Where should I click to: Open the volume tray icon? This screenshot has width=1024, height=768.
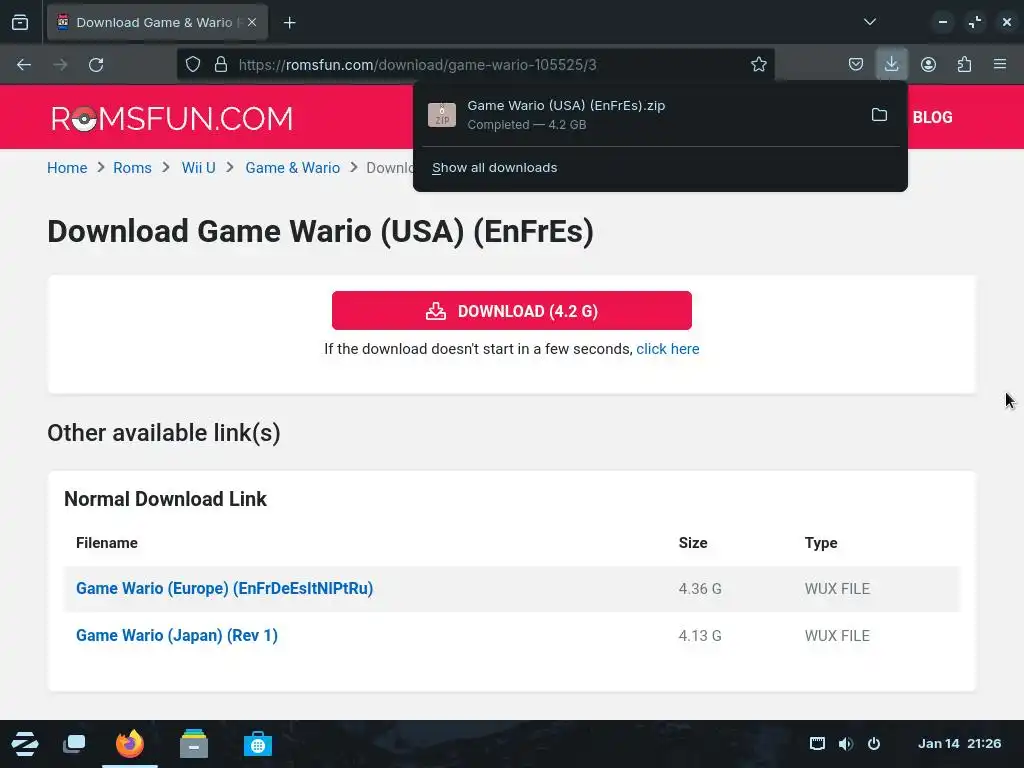[x=846, y=744]
